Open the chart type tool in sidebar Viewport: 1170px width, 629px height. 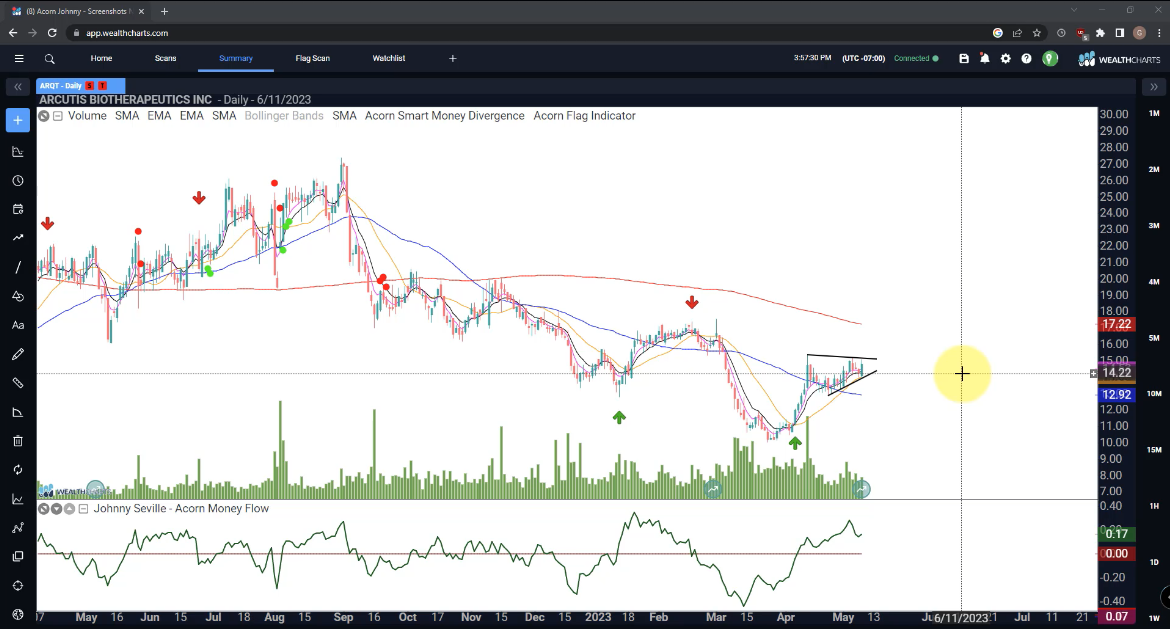coord(18,151)
